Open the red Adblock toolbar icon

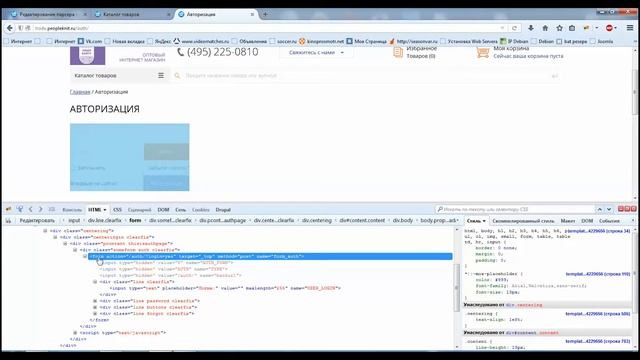tap(609, 28)
